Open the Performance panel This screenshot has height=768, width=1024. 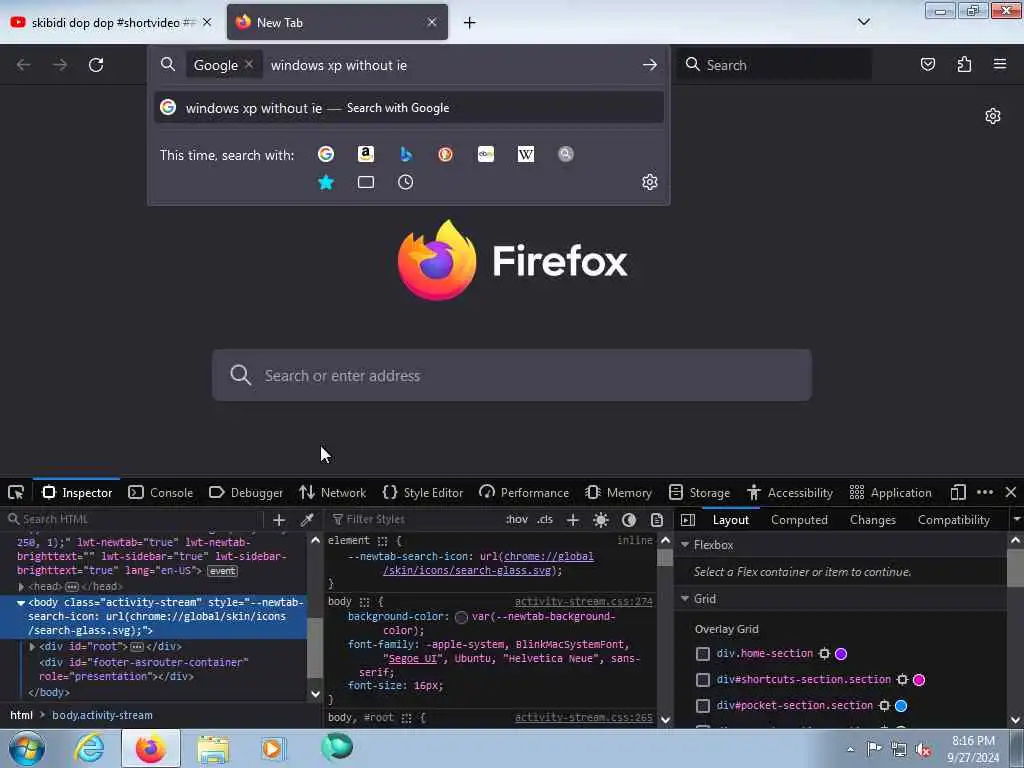(x=524, y=492)
